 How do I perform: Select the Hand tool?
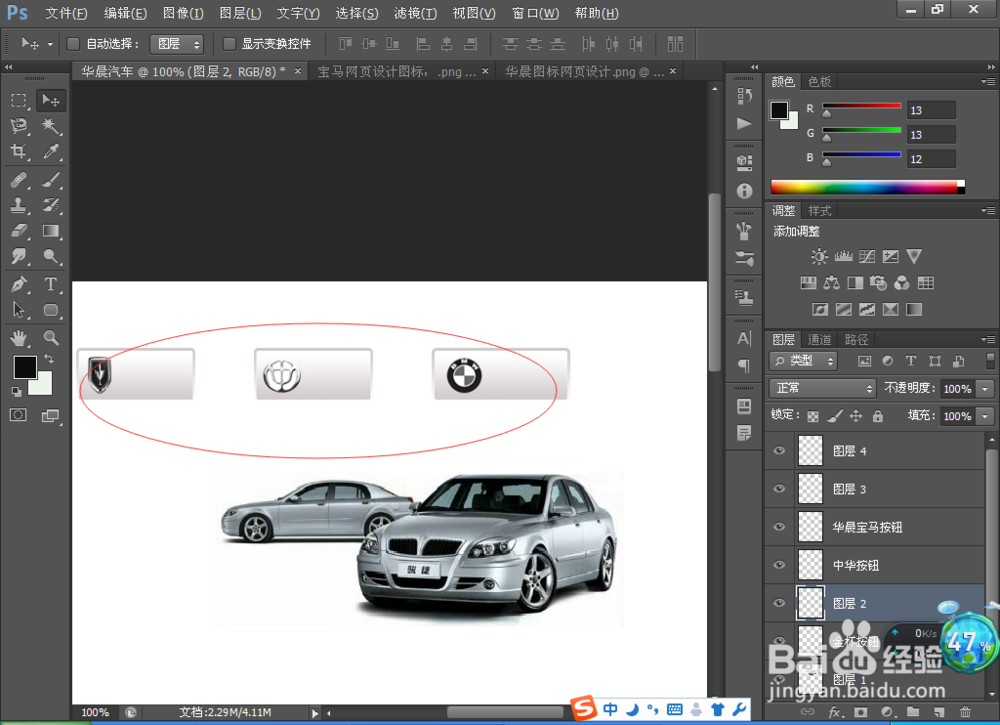[18, 337]
